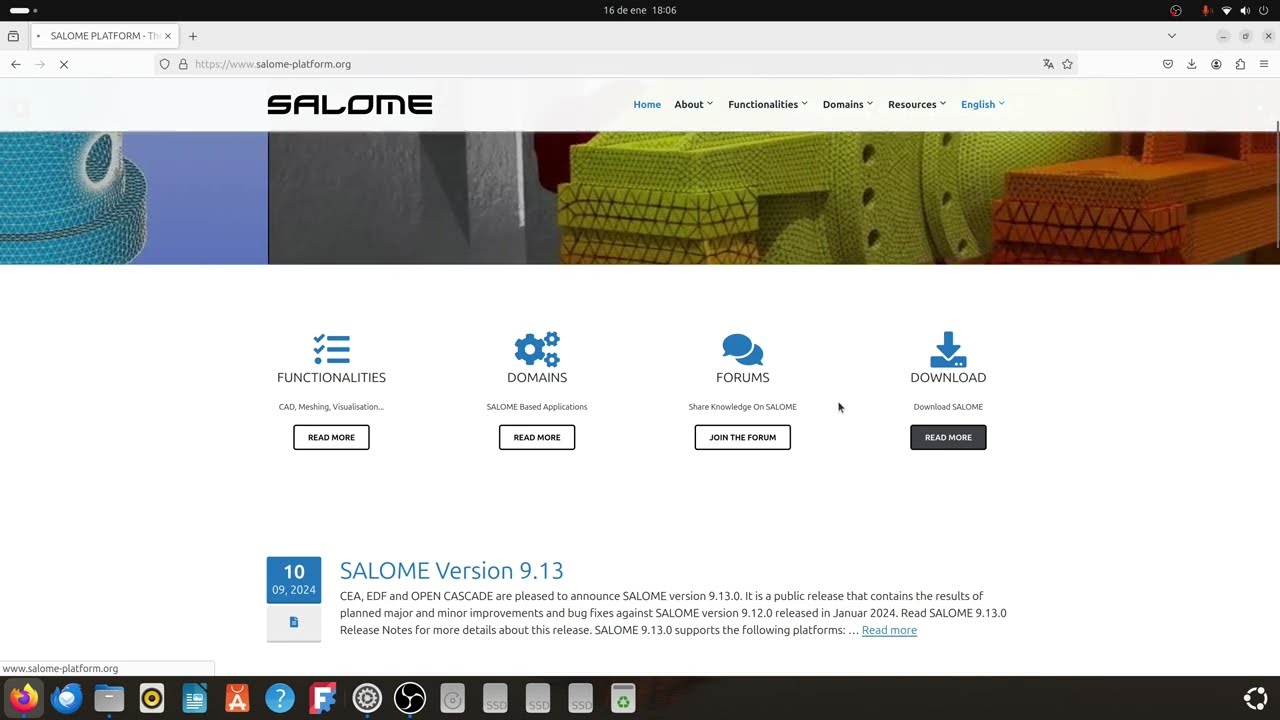
Task: Select the SALOME PLATFORM browser tab
Action: tap(104, 36)
